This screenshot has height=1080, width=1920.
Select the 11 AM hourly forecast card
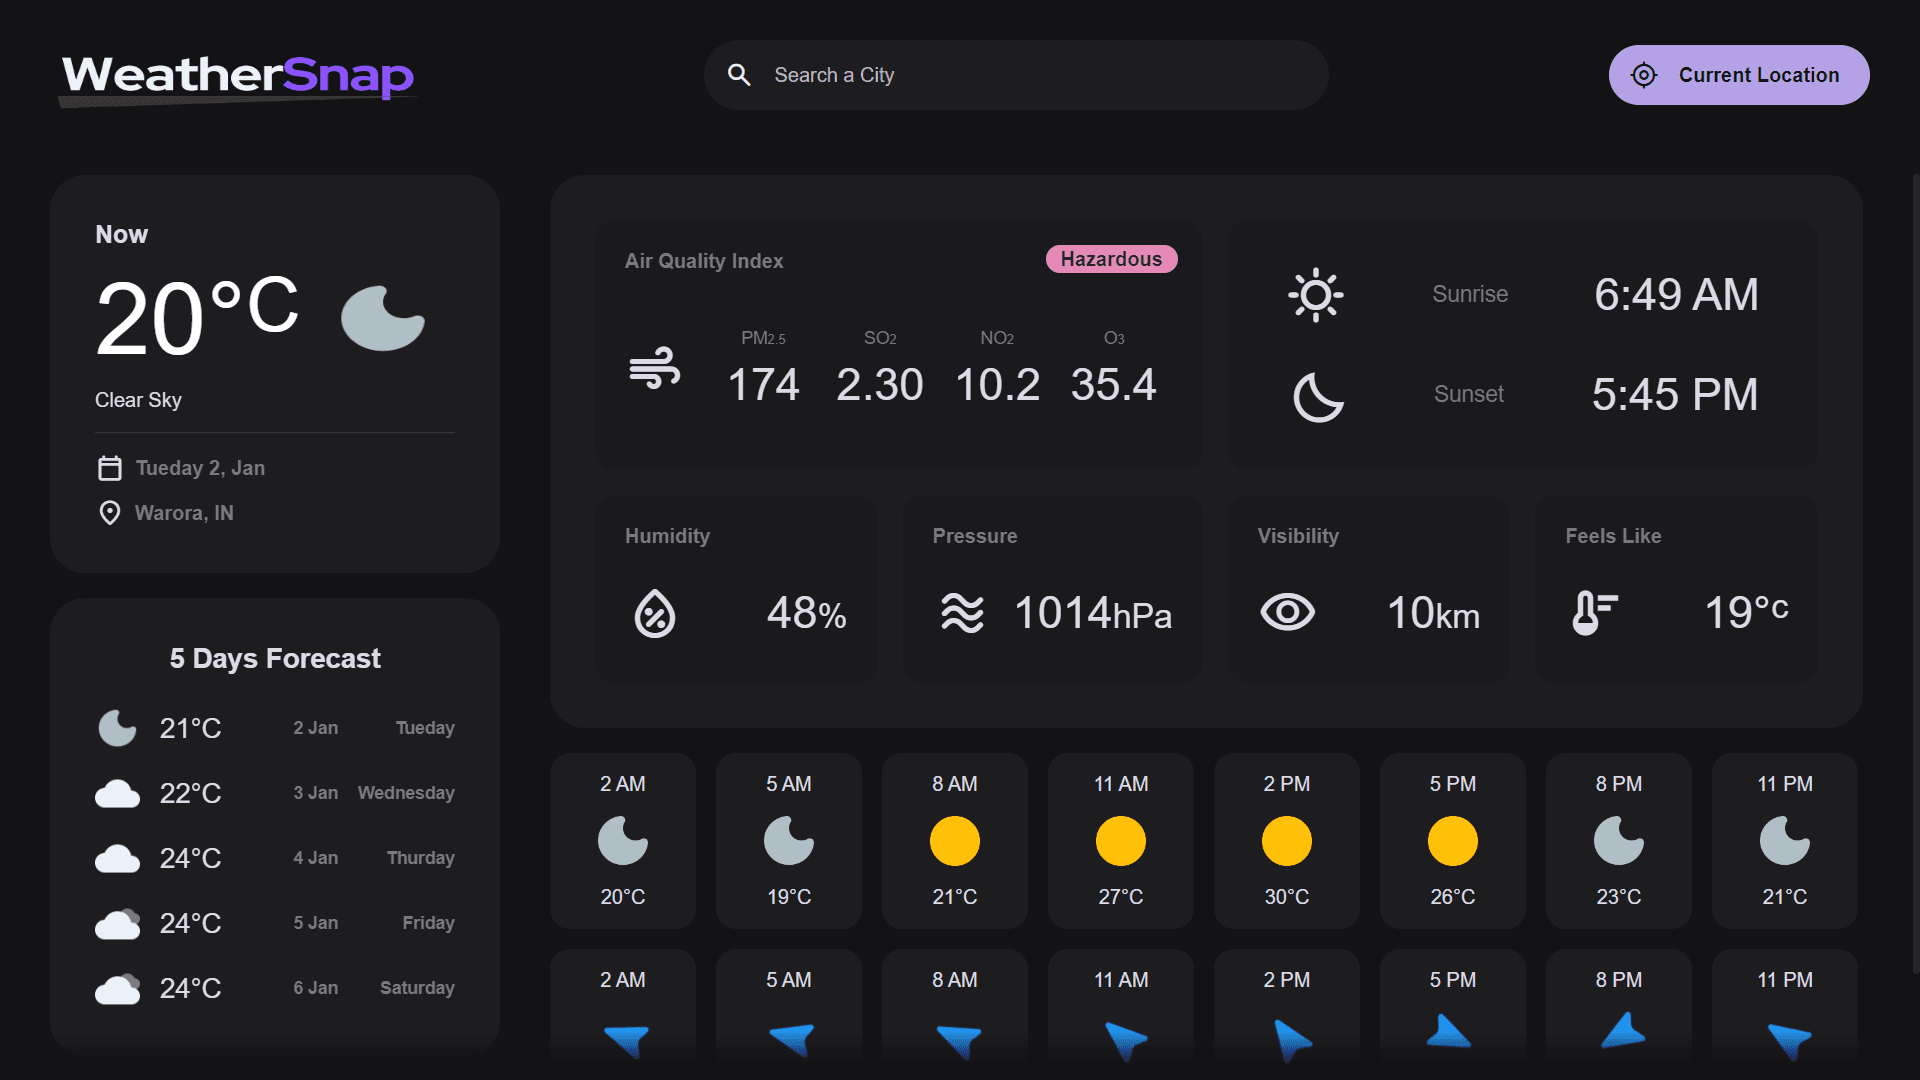[x=1120, y=840]
